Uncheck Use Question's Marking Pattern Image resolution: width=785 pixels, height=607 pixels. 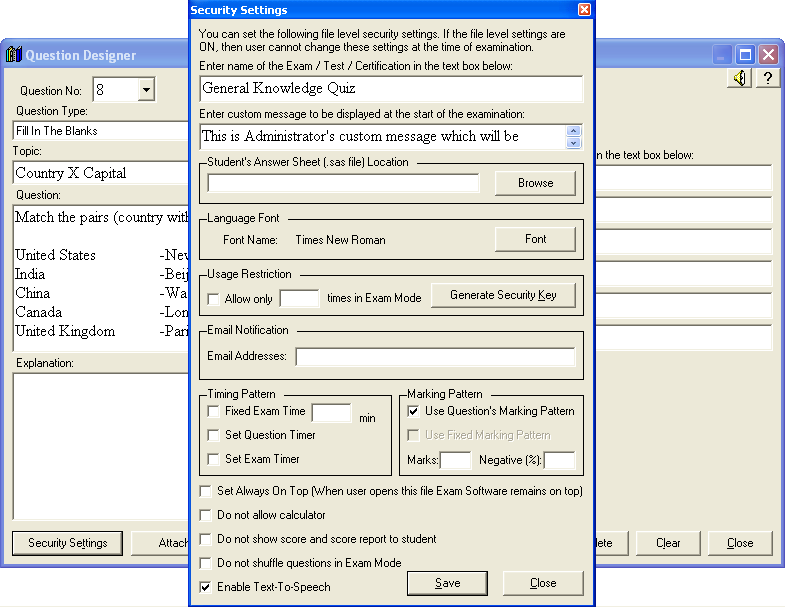click(x=414, y=412)
